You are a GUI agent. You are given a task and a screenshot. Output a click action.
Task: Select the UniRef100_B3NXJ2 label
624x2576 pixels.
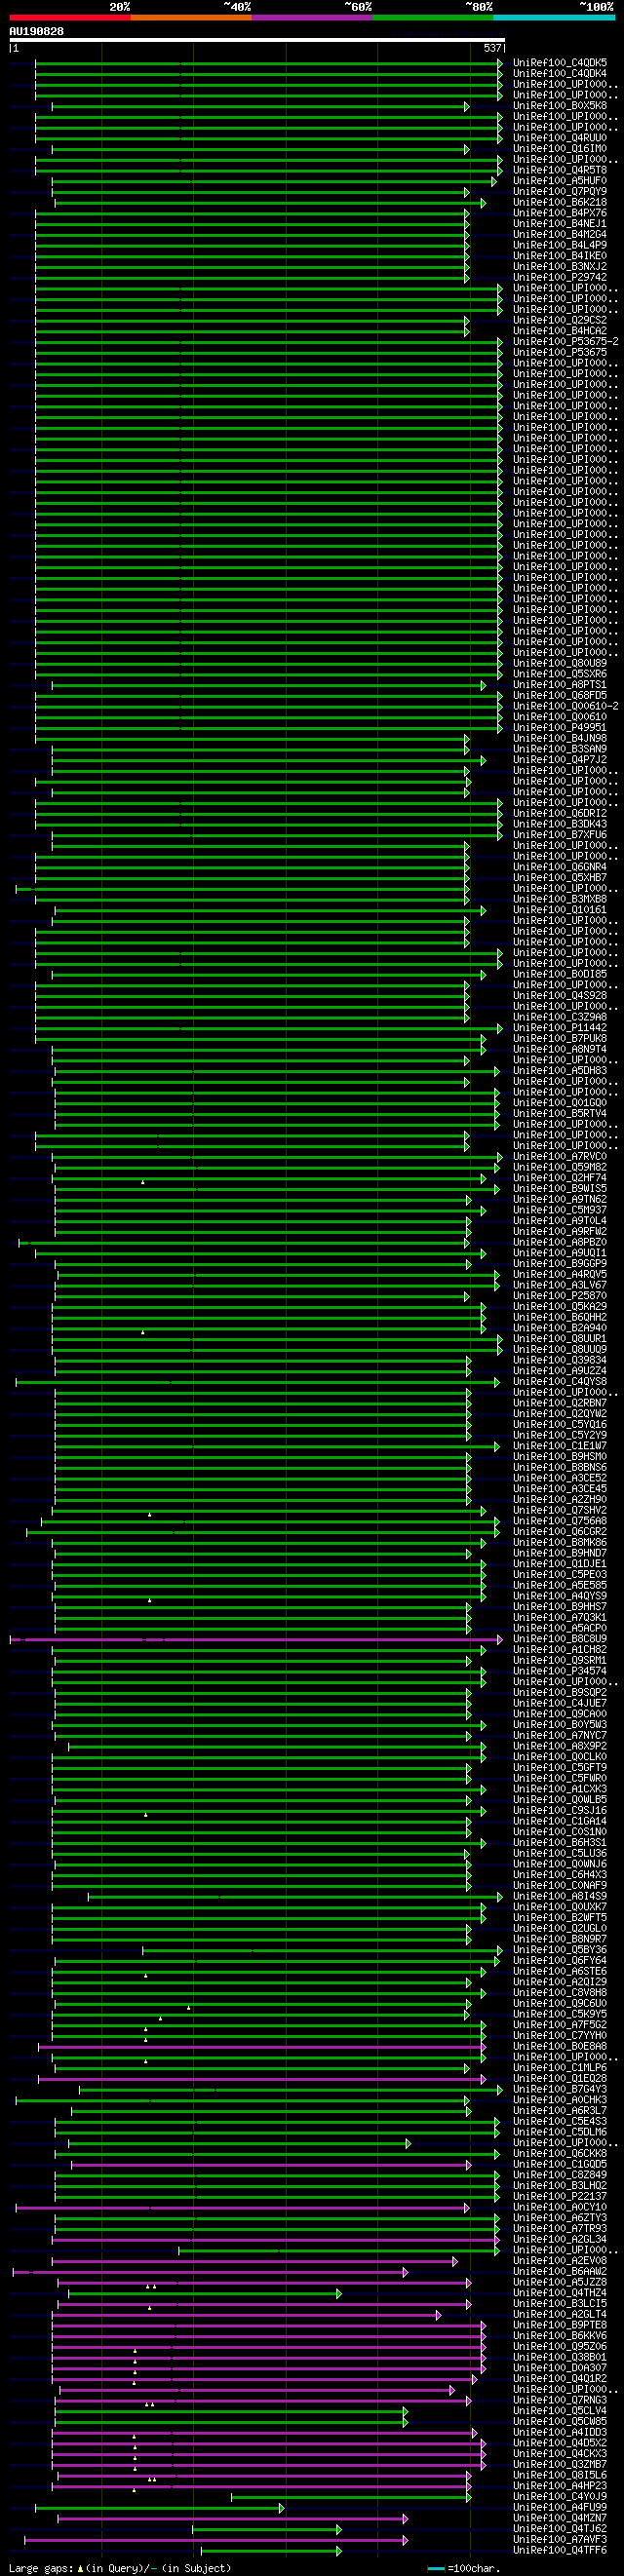[x=560, y=267]
